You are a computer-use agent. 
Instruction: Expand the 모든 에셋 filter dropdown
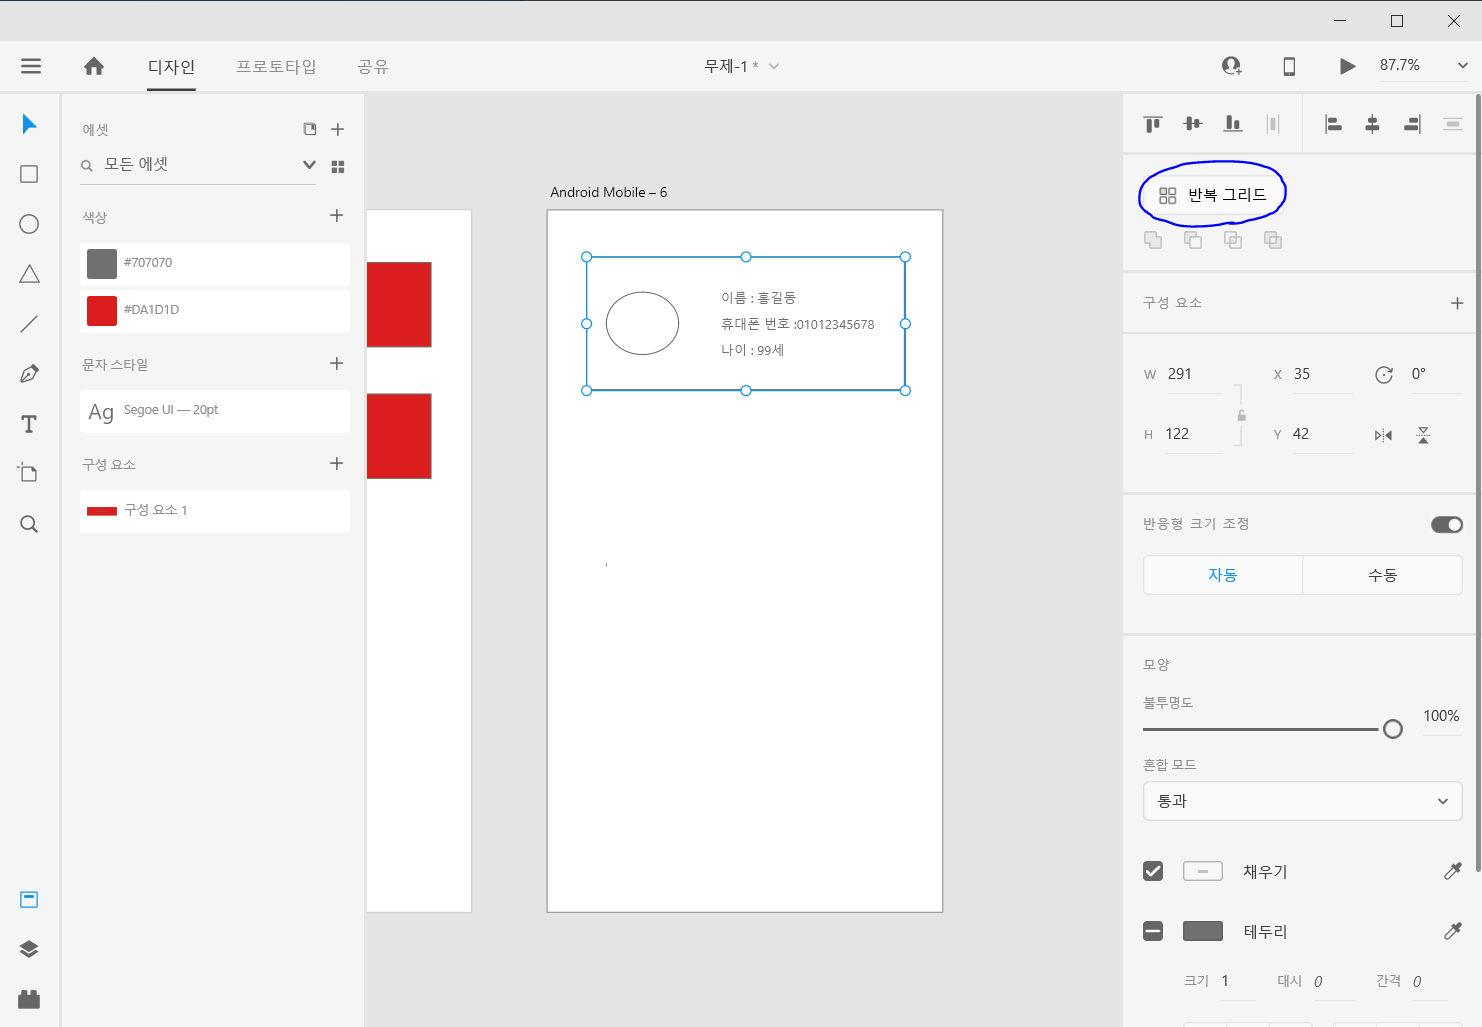(x=309, y=165)
